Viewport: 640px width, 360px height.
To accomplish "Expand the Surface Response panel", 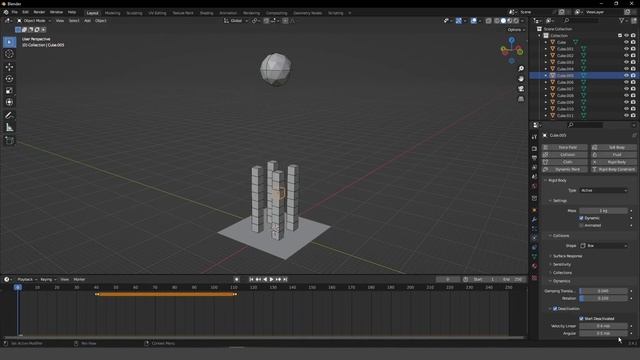I will pos(567,256).
